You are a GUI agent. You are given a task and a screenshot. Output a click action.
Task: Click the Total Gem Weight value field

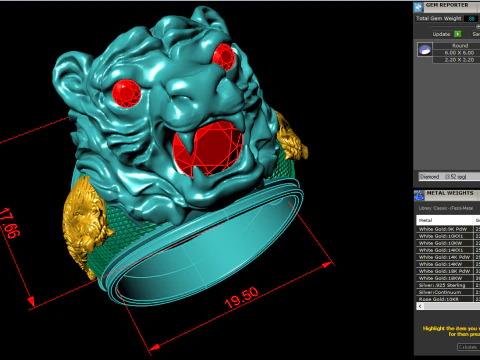pos(471,19)
